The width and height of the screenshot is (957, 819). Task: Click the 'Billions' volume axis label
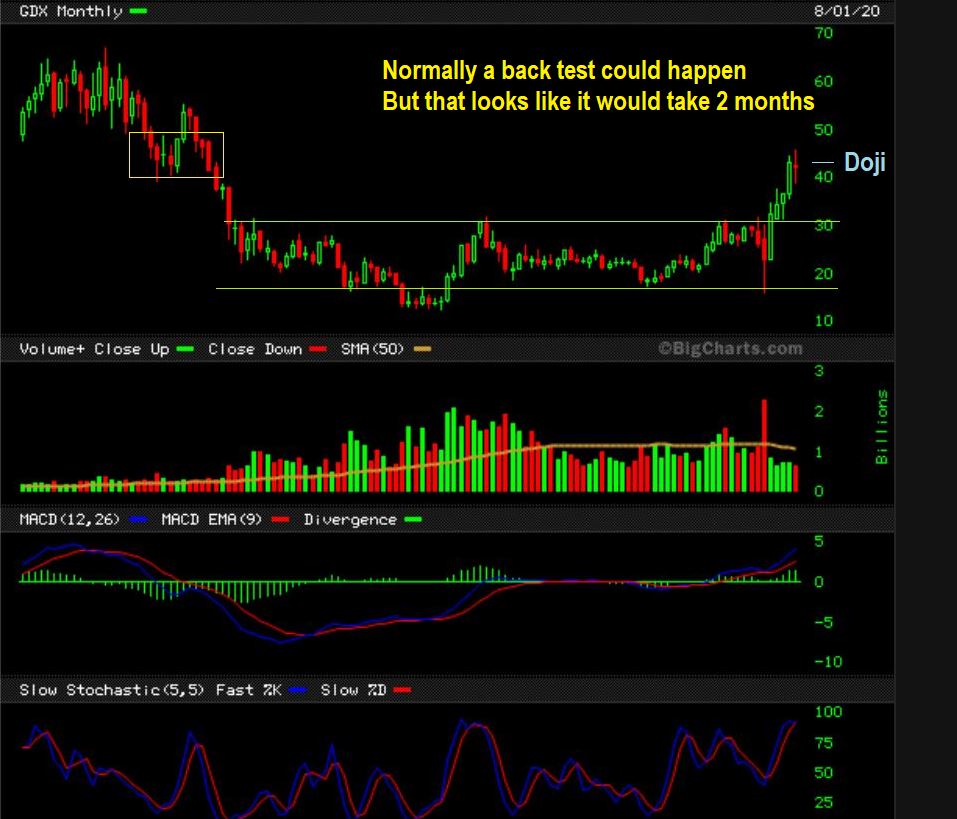coord(881,427)
